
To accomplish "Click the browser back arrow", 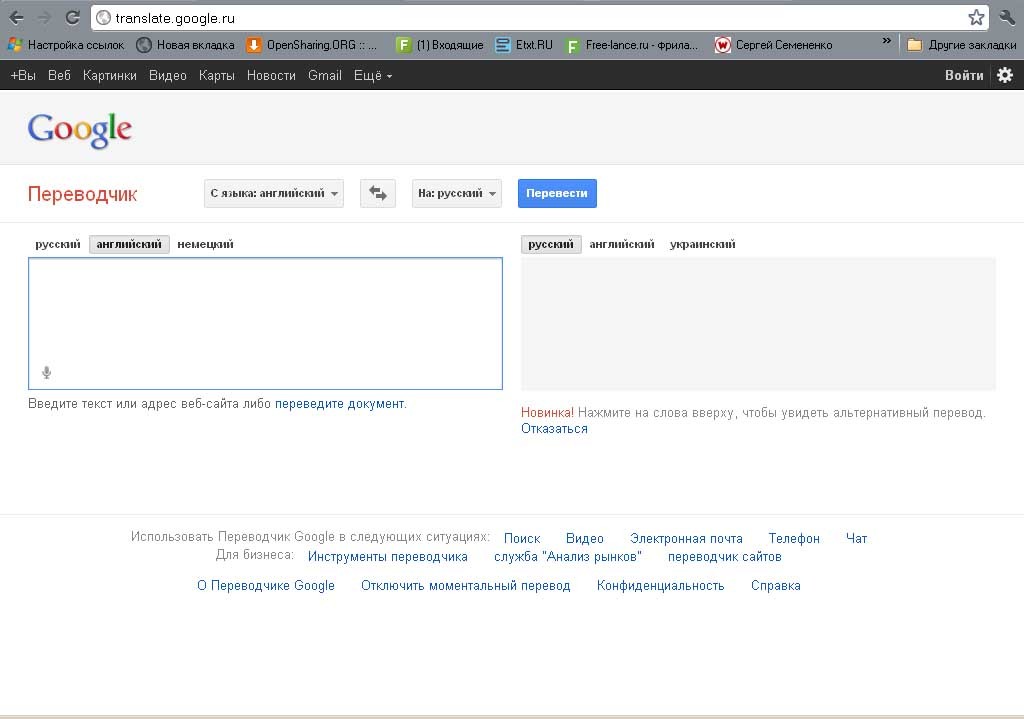I will tap(16, 18).
